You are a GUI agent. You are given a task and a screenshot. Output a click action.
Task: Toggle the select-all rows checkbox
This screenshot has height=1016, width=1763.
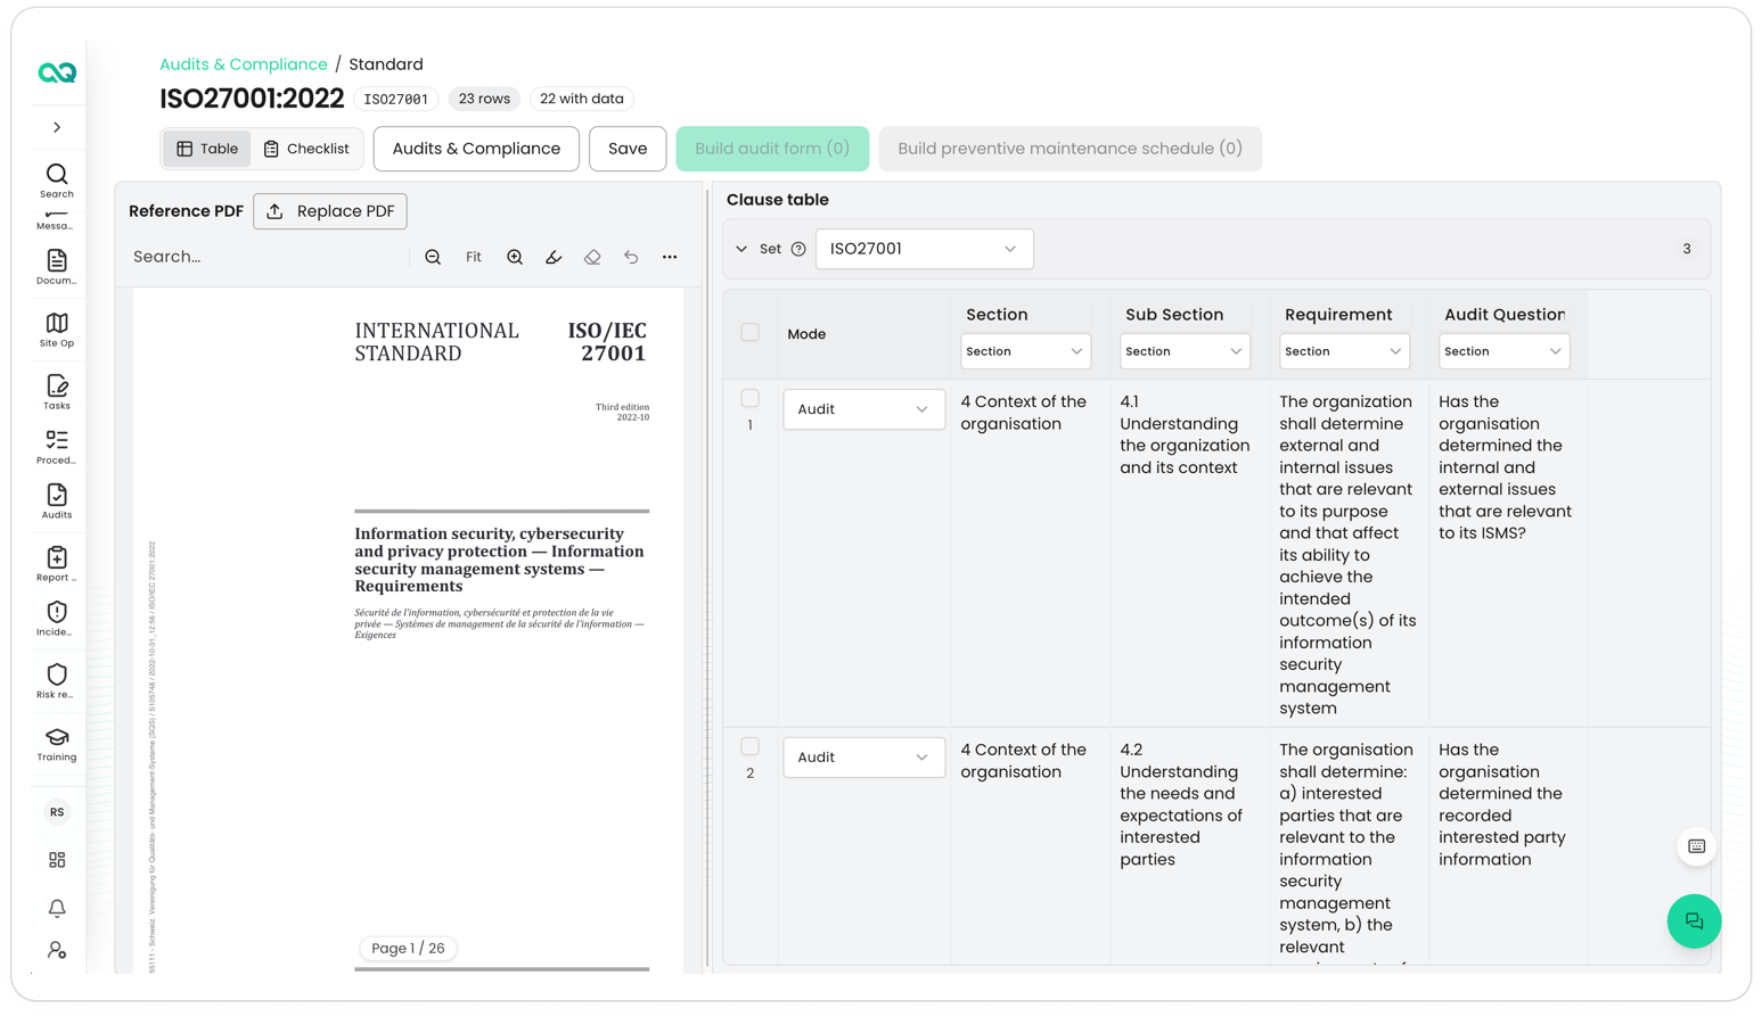coord(750,332)
